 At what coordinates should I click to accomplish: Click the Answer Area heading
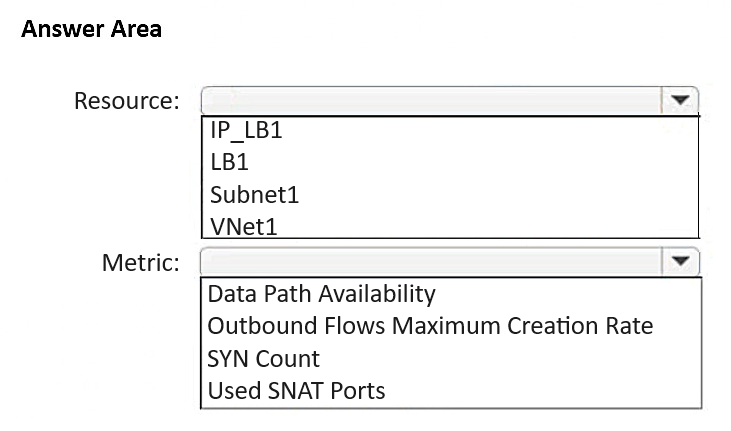click(91, 29)
